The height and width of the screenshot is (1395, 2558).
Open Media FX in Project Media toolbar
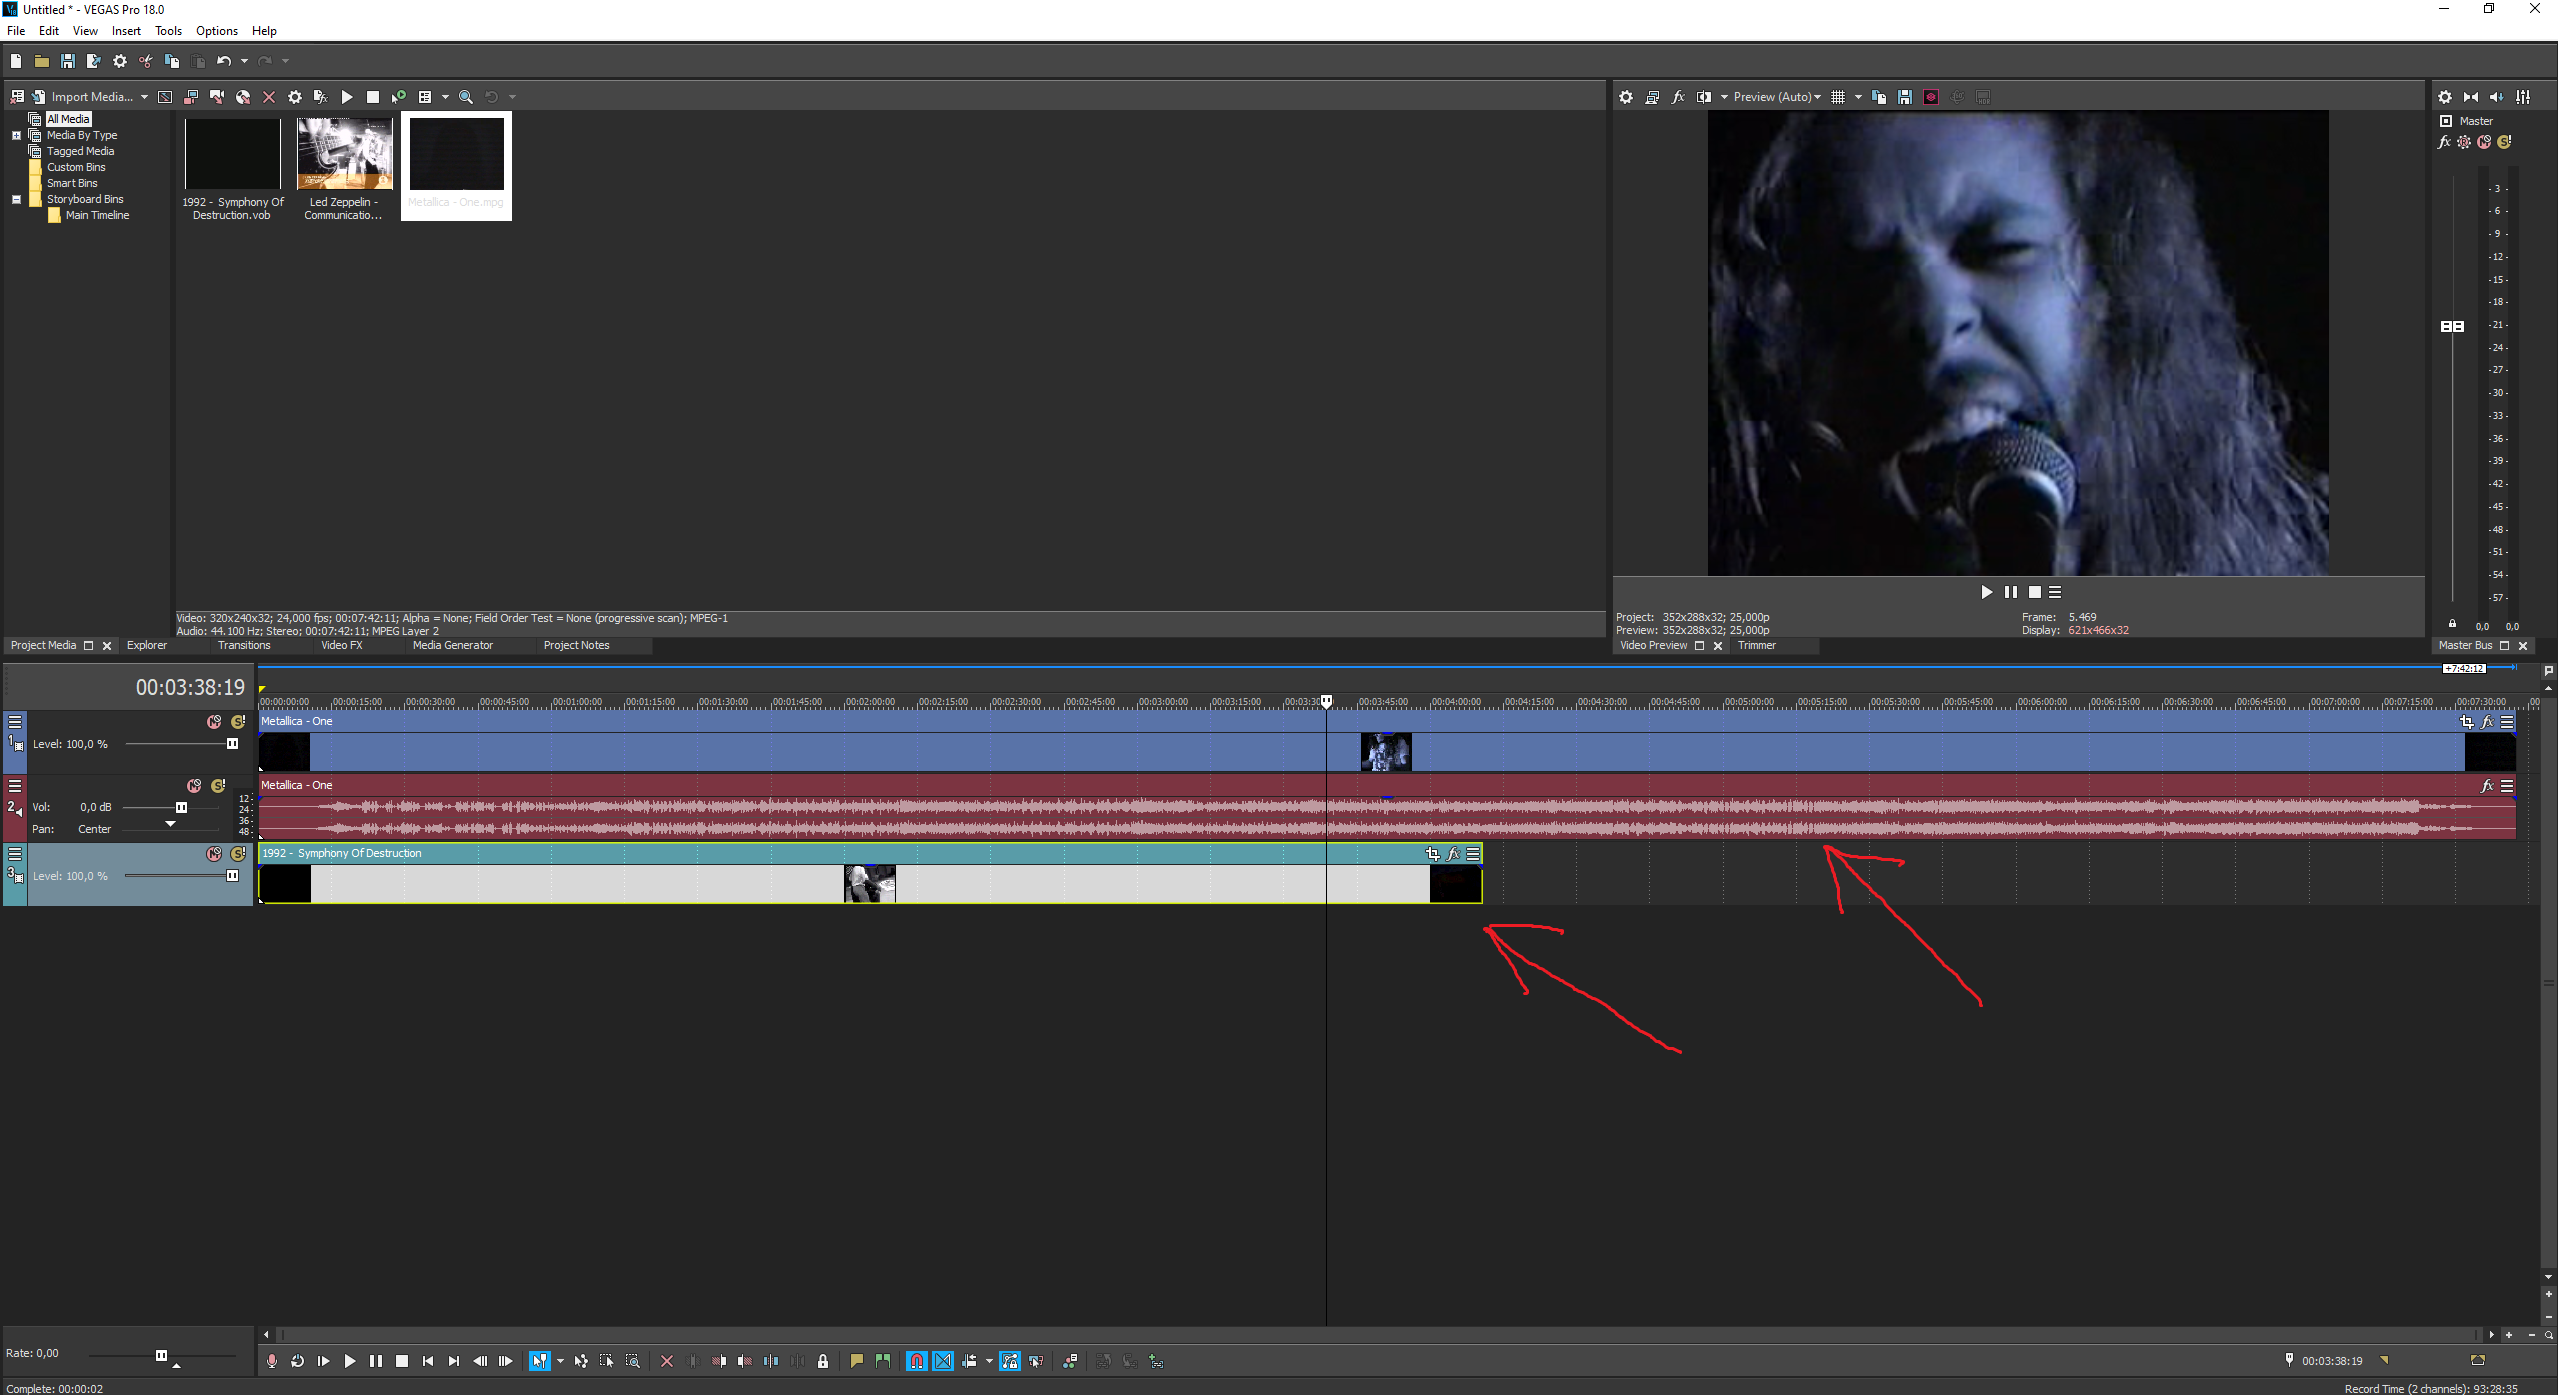(x=321, y=97)
